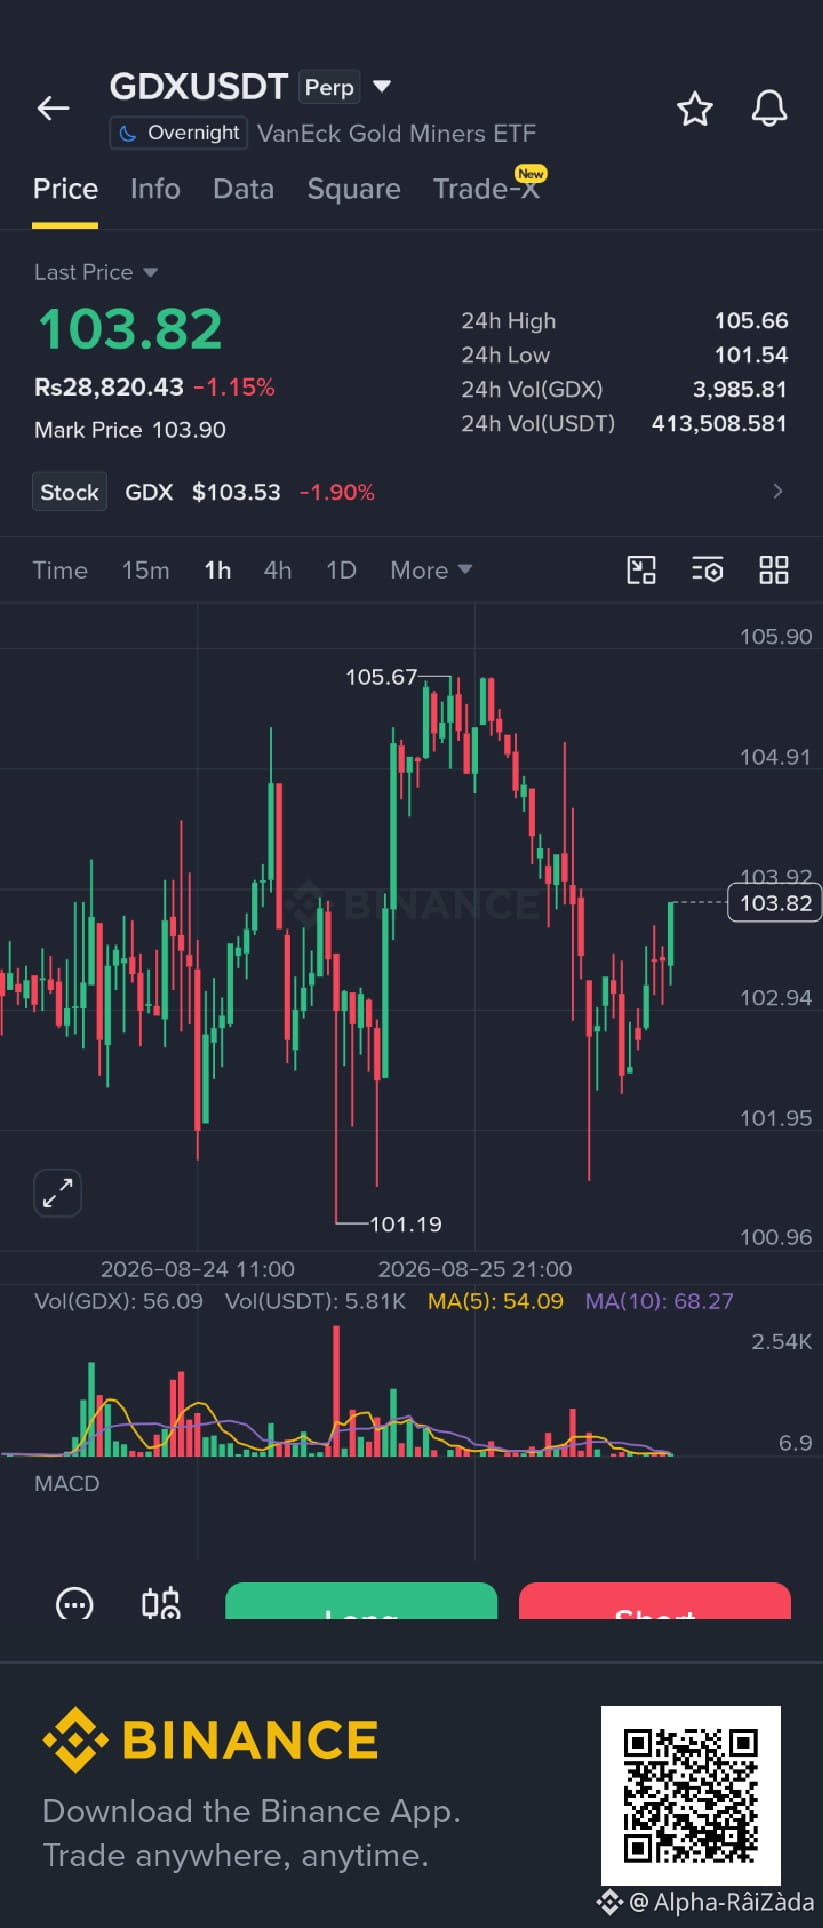This screenshot has height=1928, width=823.
Task: Open the chart layout grid icon
Action: point(774,570)
